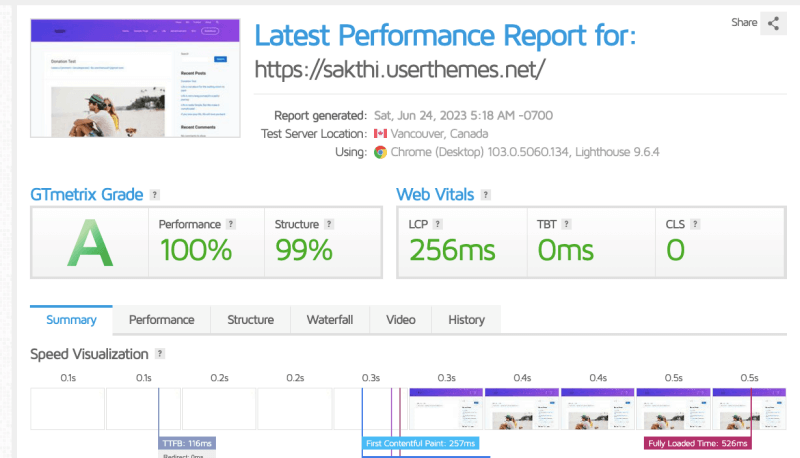Open the Waterfall tab
Image resolution: width=800 pixels, height=458 pixels.
click(330, 320)
